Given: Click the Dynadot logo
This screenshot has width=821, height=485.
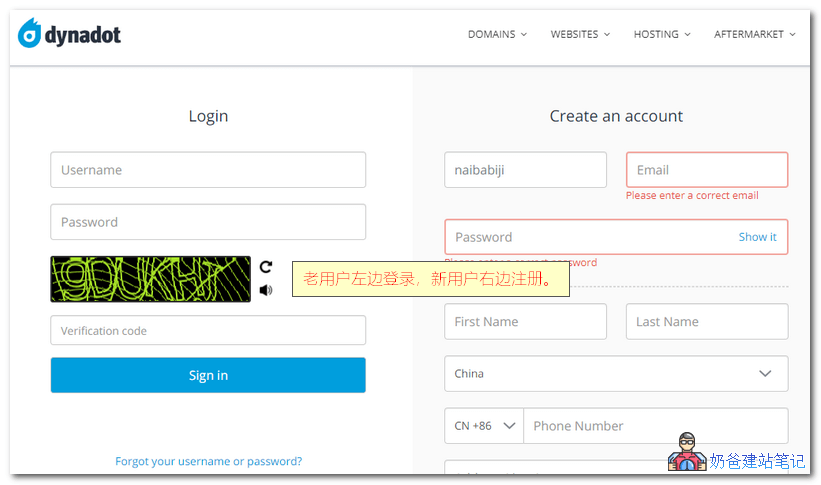Looking at the screenshot, I should pyautogui.click(x=70, y=34).
